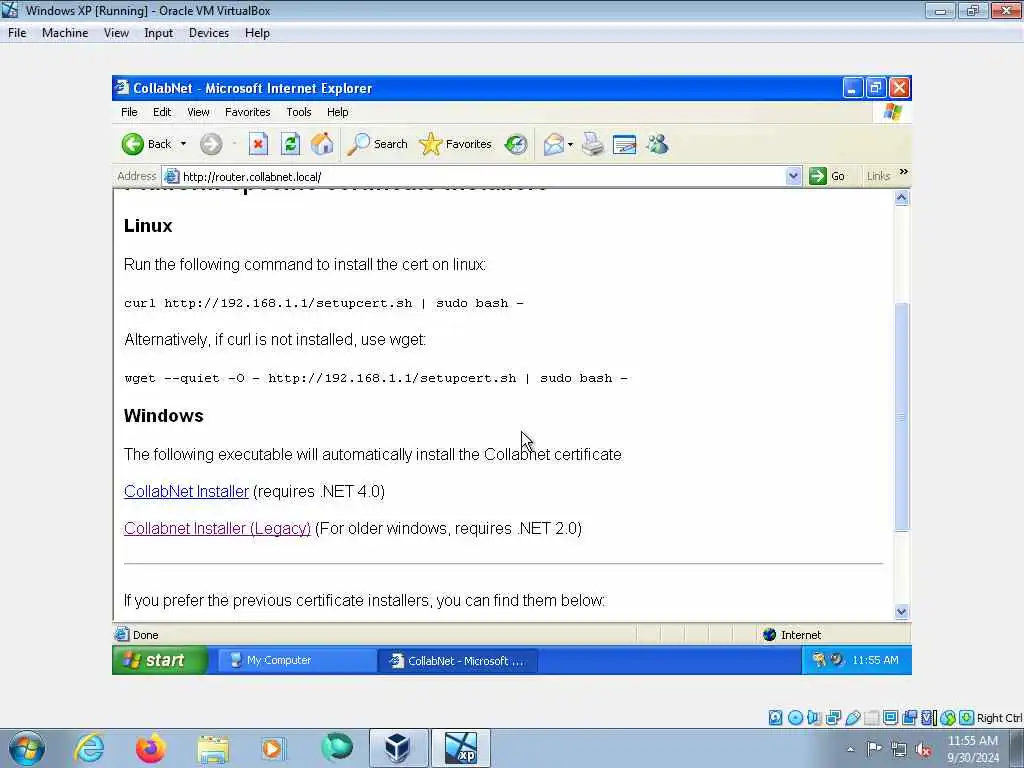Viewport: 1024px width, 768px height.
Task: Open VirtualBox Devices menu
Action: click(x=208, y=33)
